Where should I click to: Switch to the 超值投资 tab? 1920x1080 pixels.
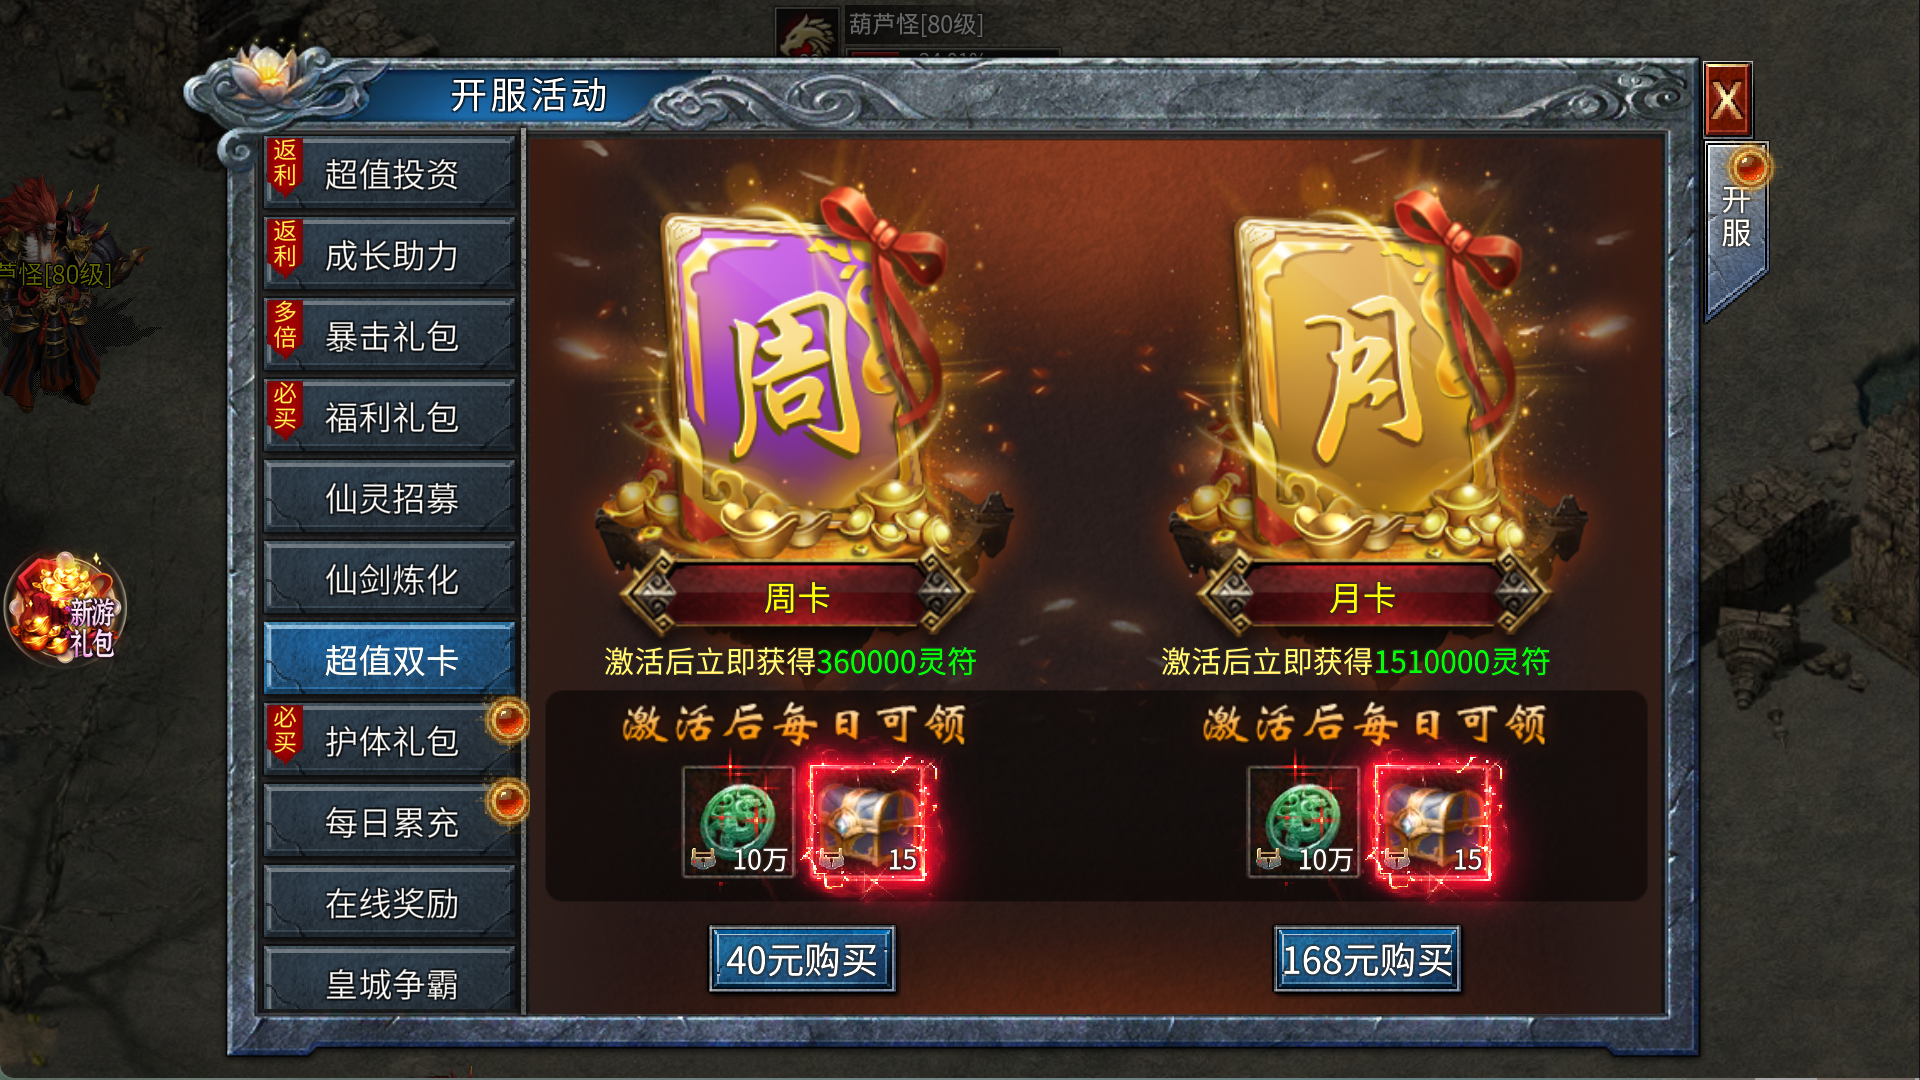pos(390,174)
